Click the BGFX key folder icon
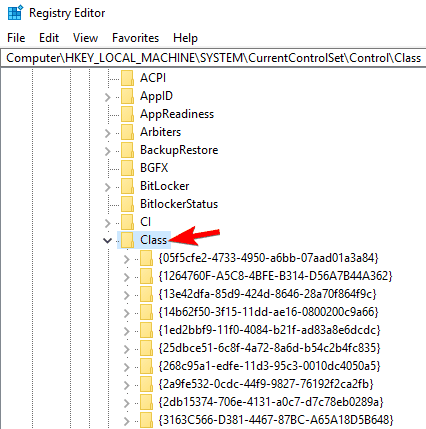This screenshot has width=426, height=429. [128, 168]
